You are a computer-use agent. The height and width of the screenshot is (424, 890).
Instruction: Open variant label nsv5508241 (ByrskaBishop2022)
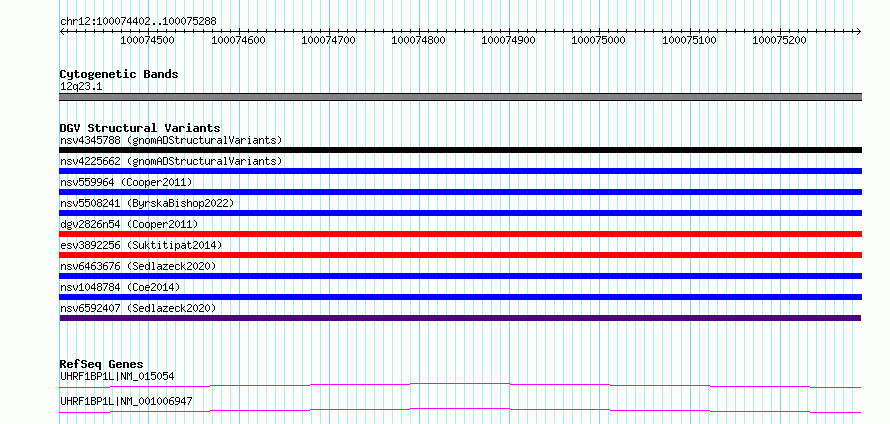(x=146, y=203)
